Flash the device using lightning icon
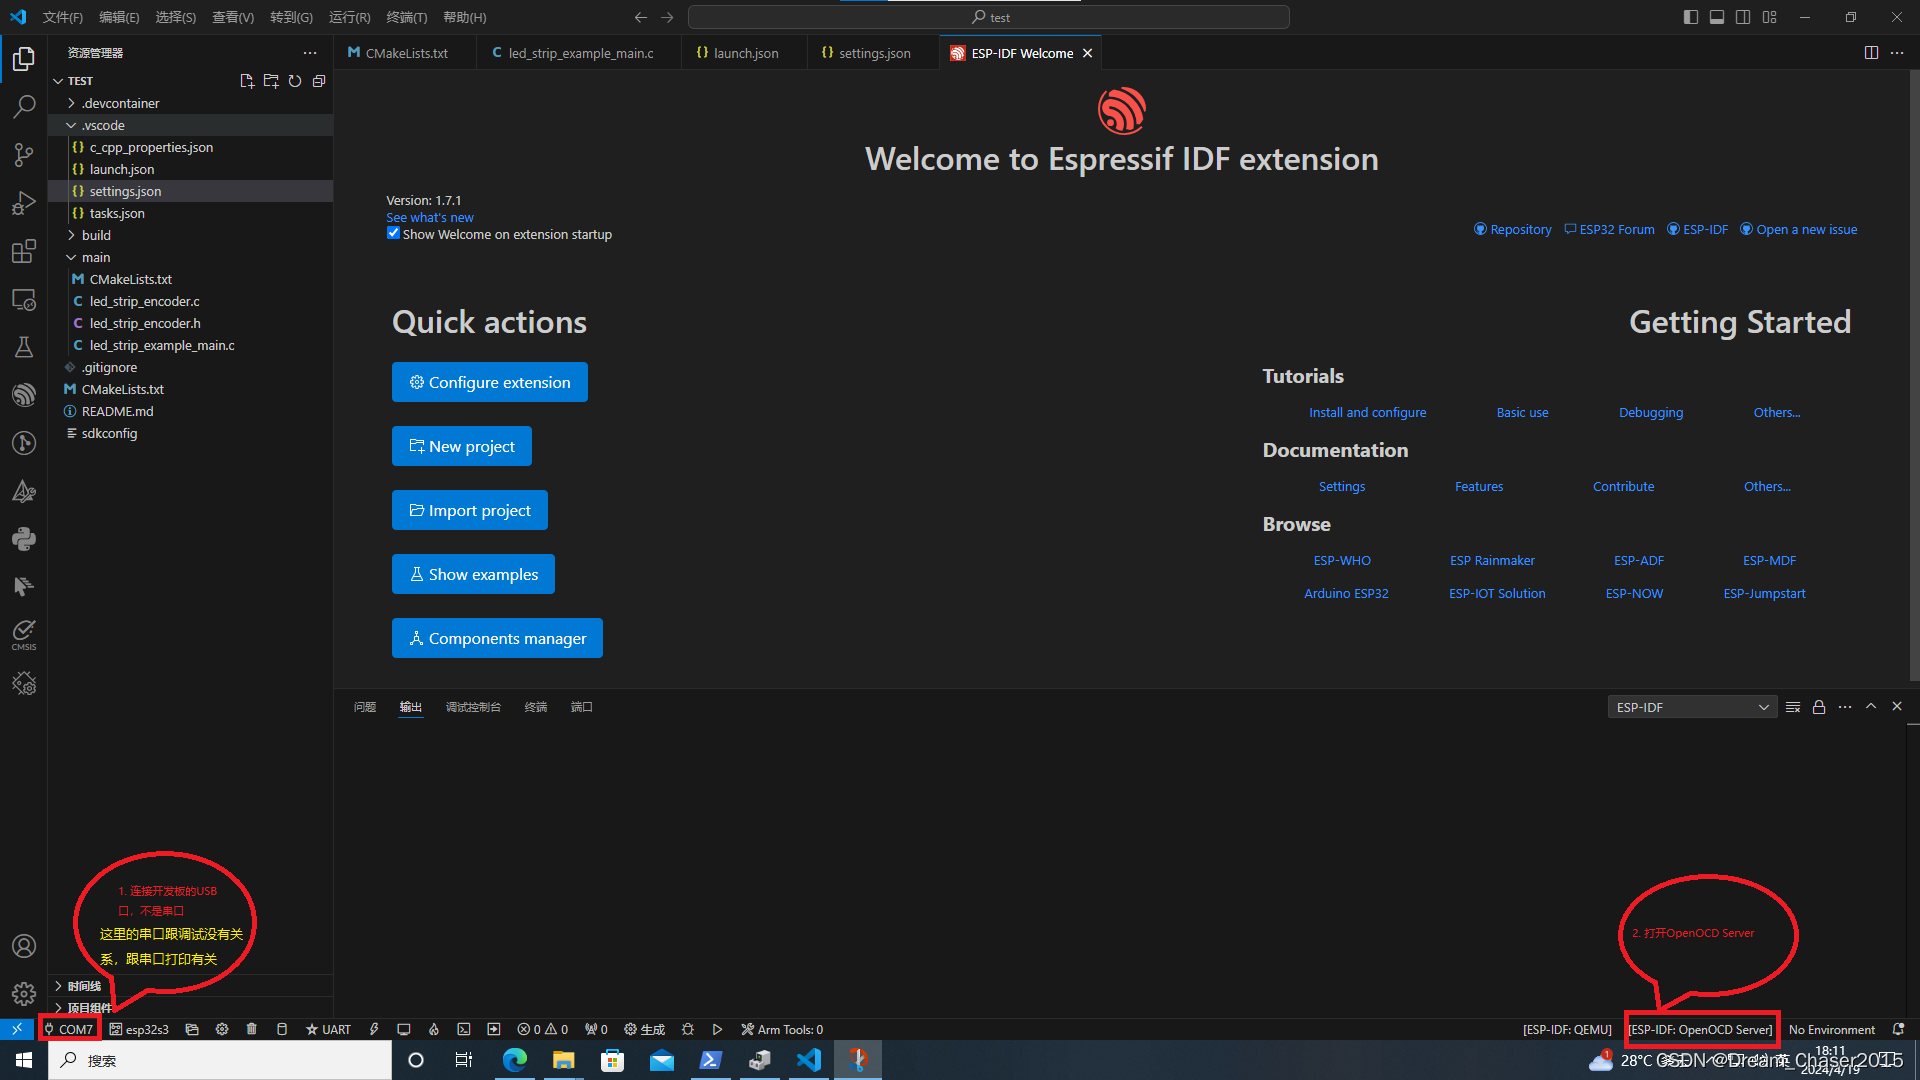 pos(374,1029)
